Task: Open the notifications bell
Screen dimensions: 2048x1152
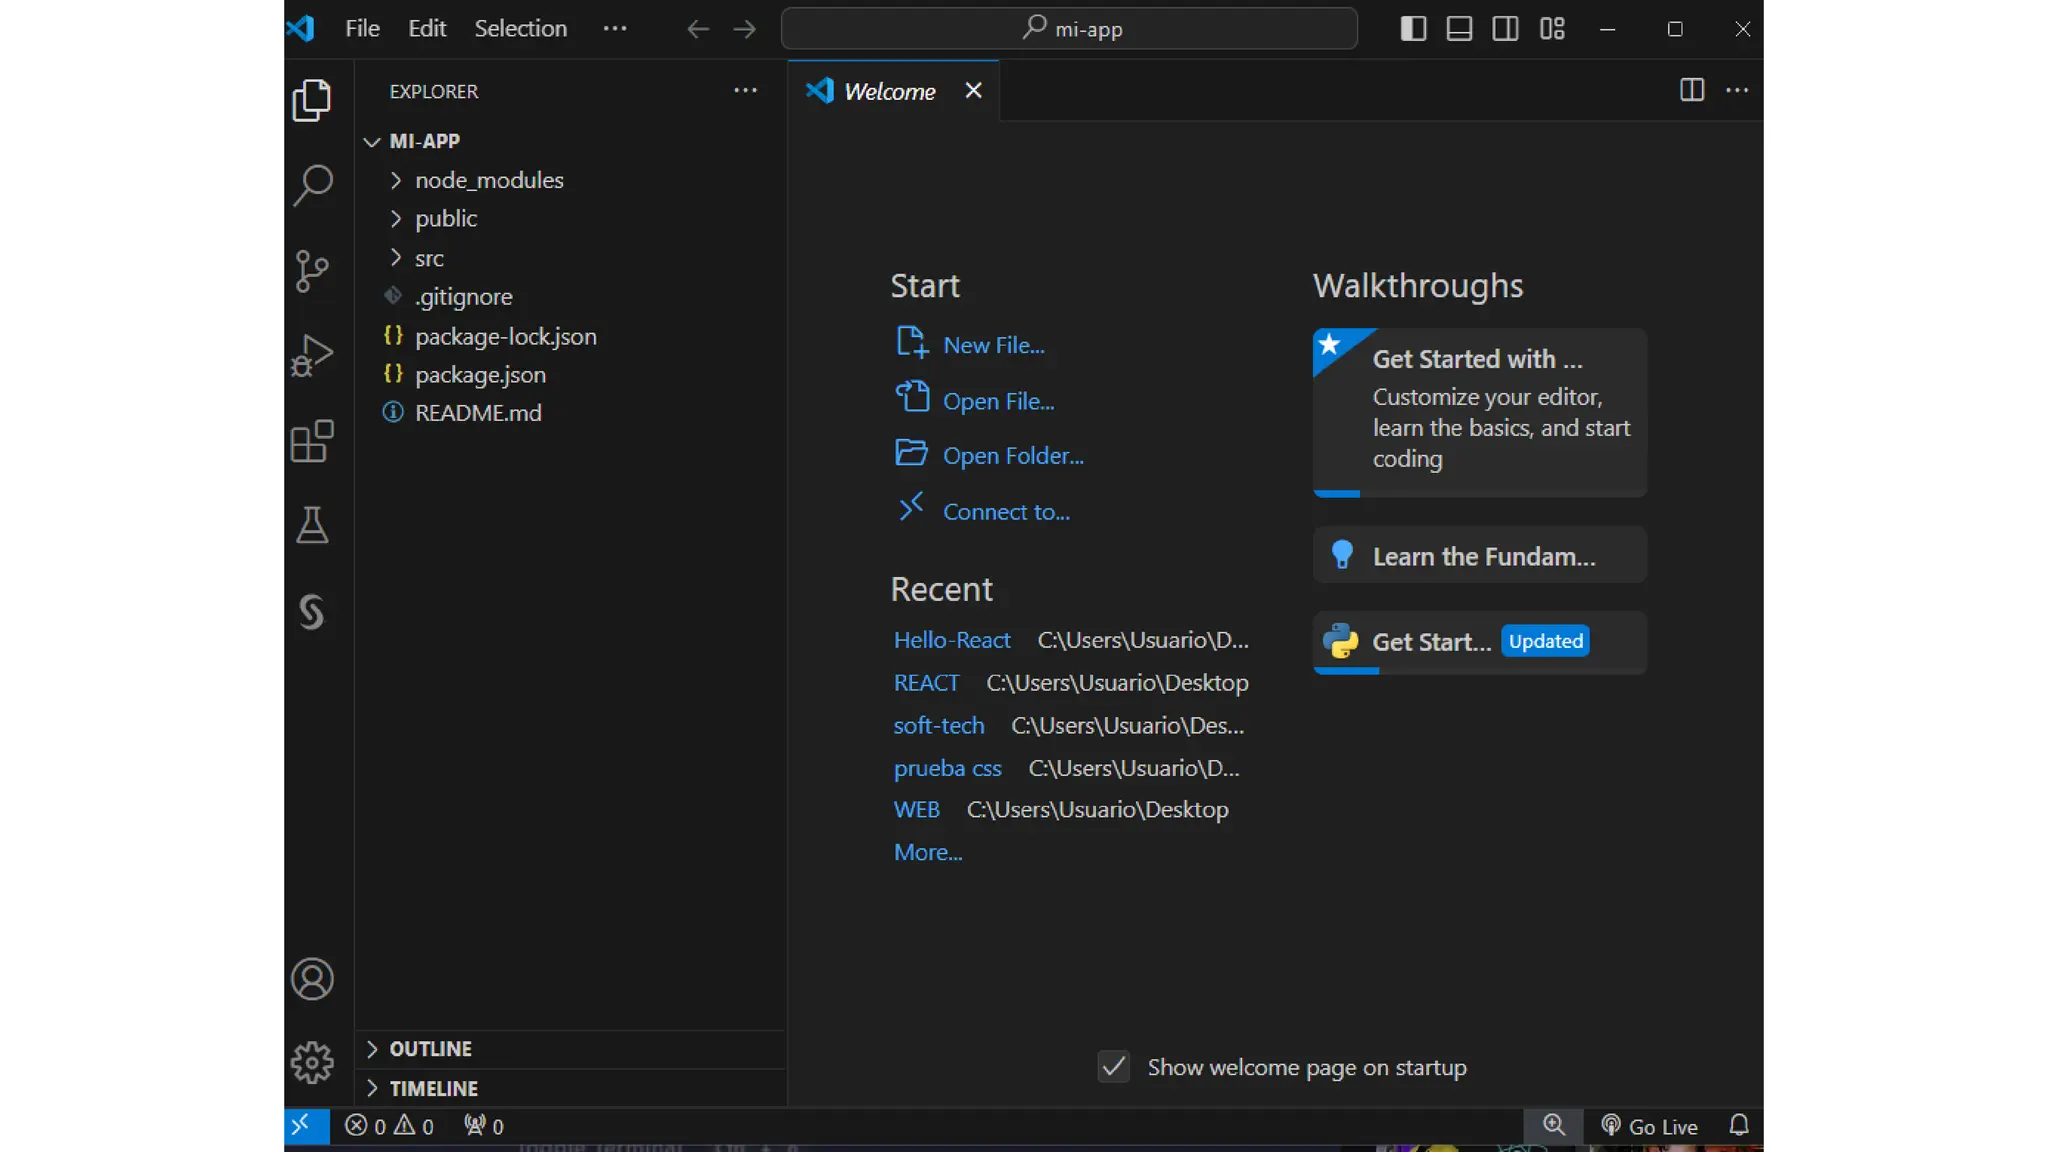Action: pos(1739,1126)
